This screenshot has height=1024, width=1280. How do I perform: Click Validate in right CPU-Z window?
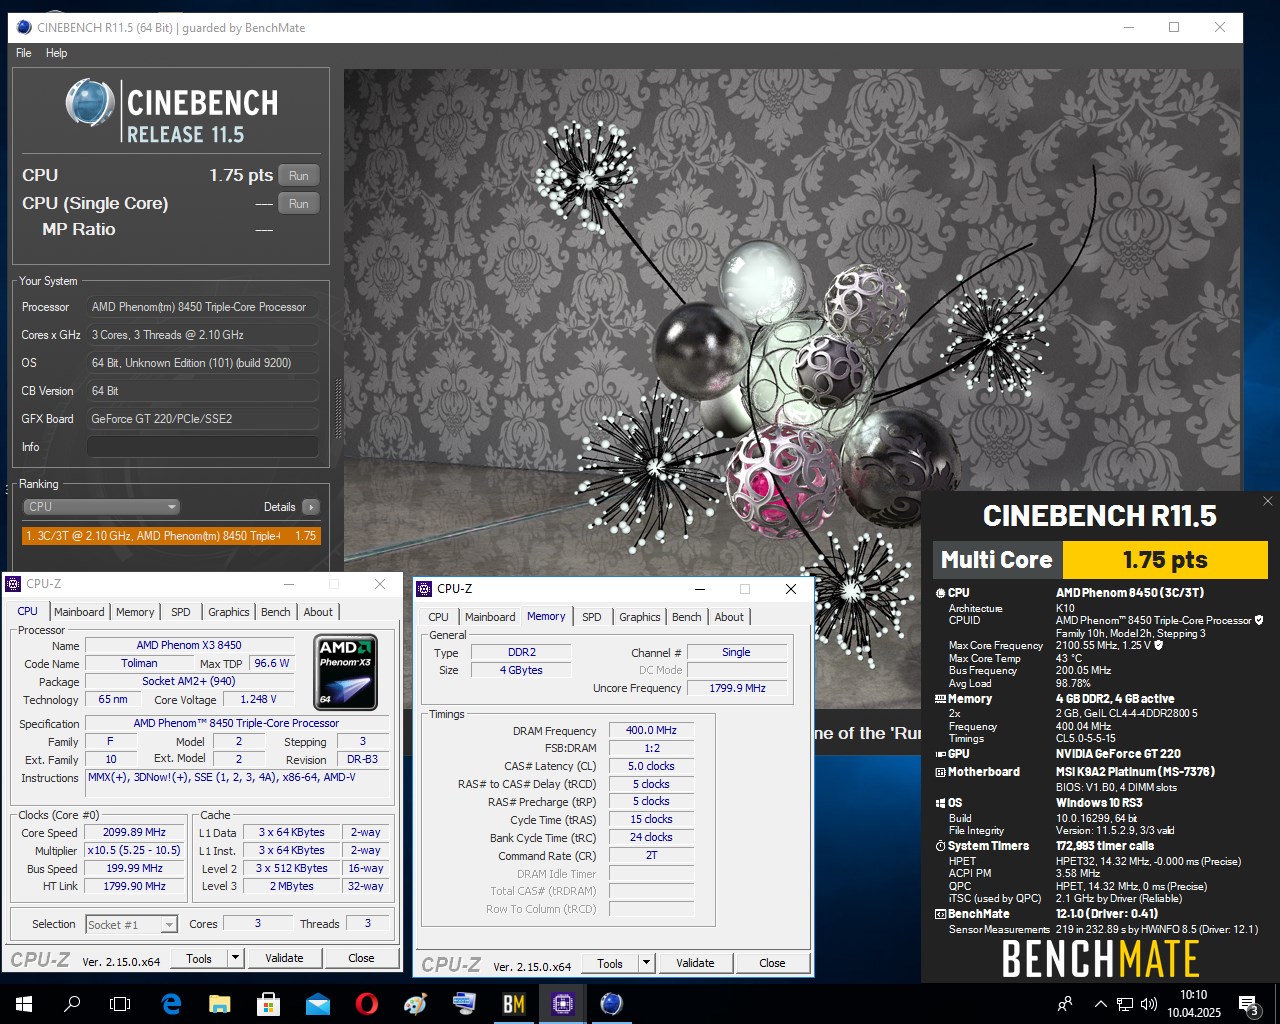695,963
